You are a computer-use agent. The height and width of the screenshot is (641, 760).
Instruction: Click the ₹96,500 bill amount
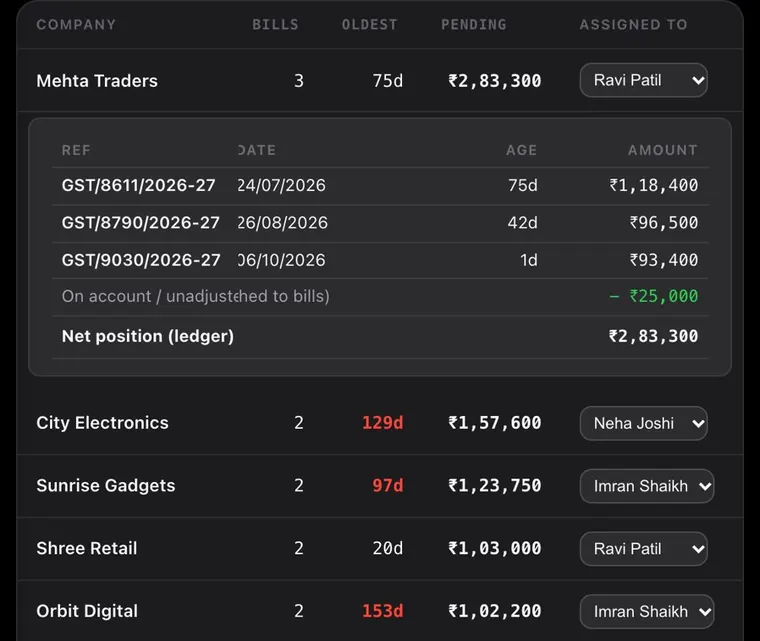pyautogui.click(x=664, y=223)
